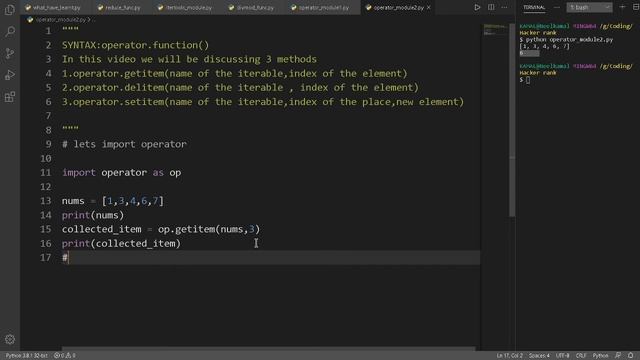The image size is (640, 360).
Task: Change the Python language mode
Action: [600, 356]
